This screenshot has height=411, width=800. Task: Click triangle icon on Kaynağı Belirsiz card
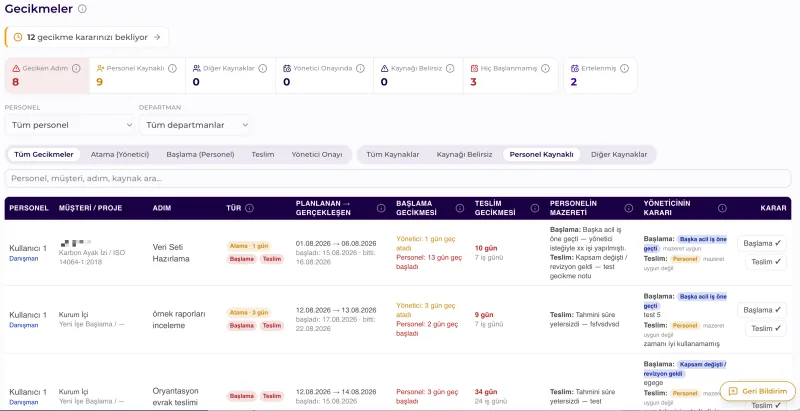coord(384,68)
